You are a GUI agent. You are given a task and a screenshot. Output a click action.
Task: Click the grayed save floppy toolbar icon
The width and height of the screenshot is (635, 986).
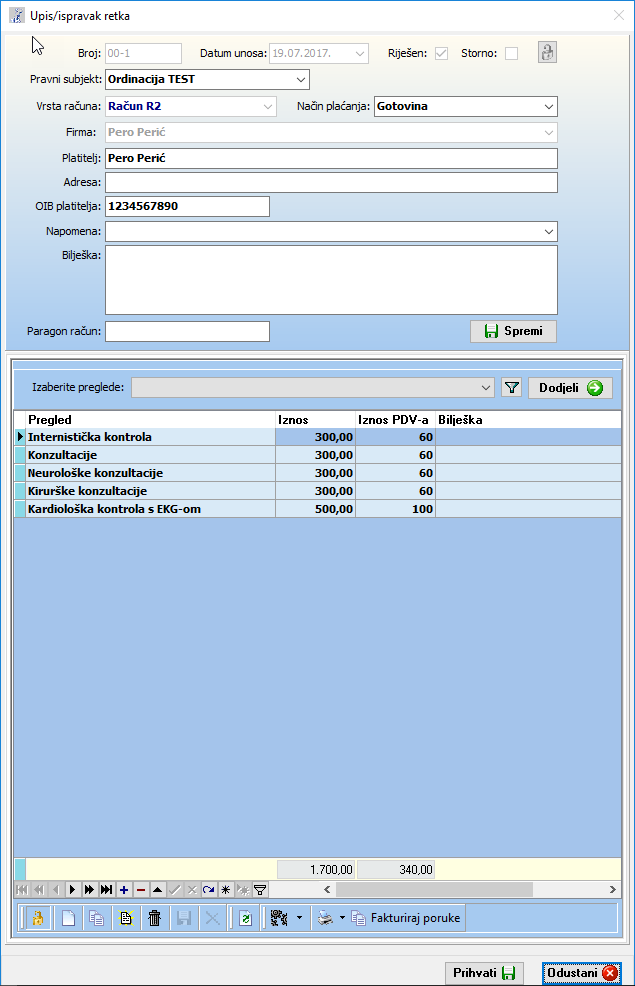coord(184,918)
